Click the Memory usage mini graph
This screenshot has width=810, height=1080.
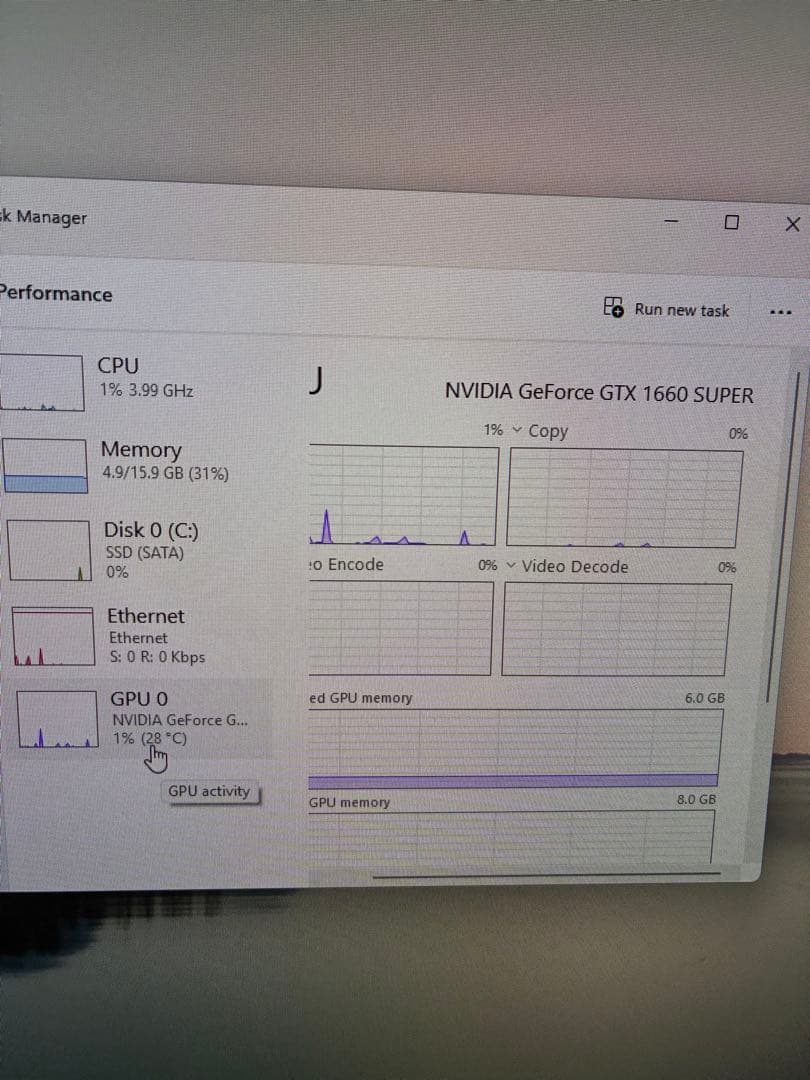(x=45, y=466)
